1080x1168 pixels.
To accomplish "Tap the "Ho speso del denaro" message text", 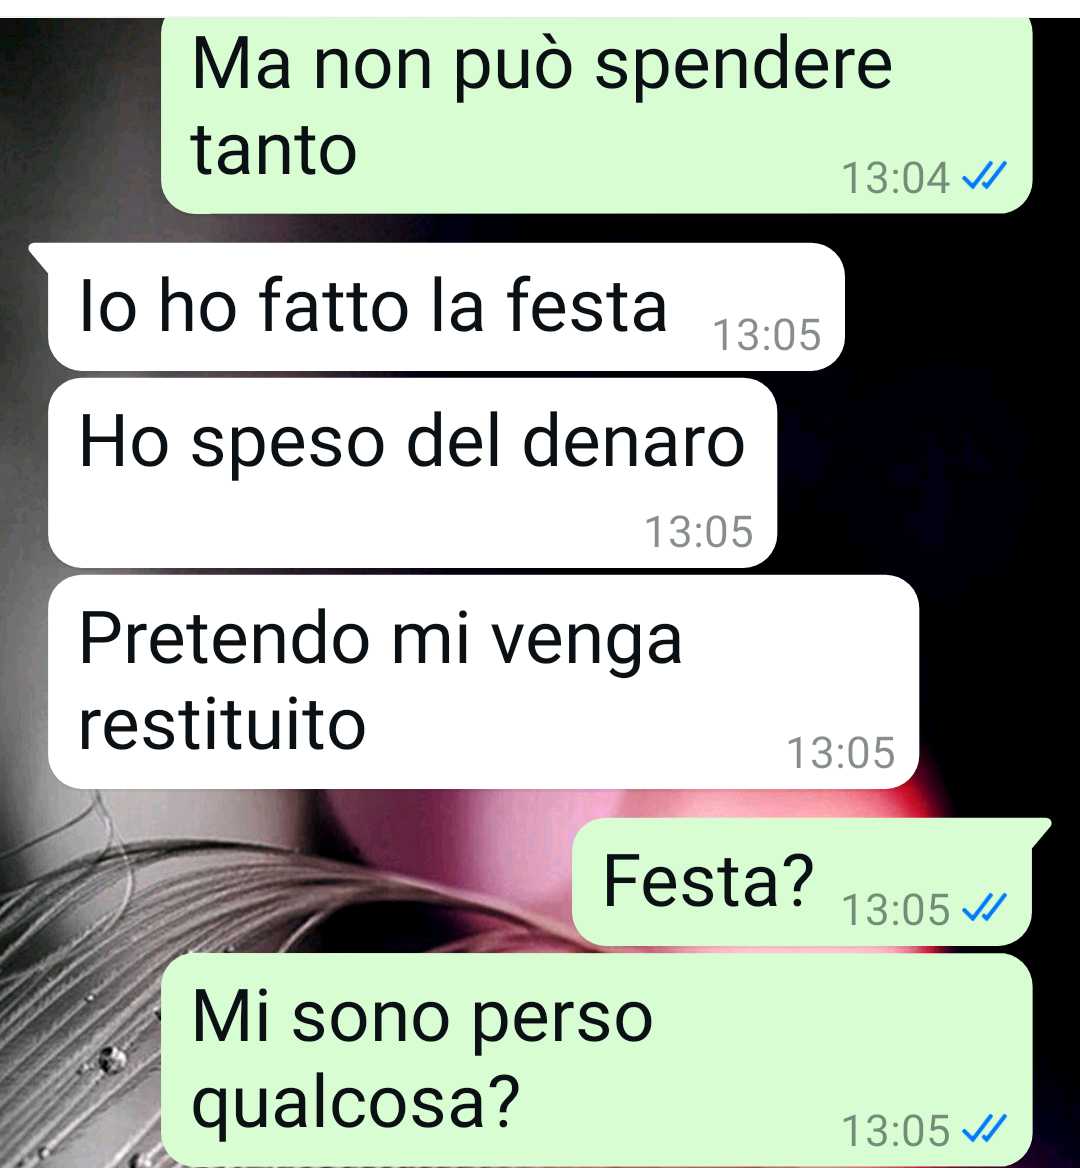I will [412, 441].
